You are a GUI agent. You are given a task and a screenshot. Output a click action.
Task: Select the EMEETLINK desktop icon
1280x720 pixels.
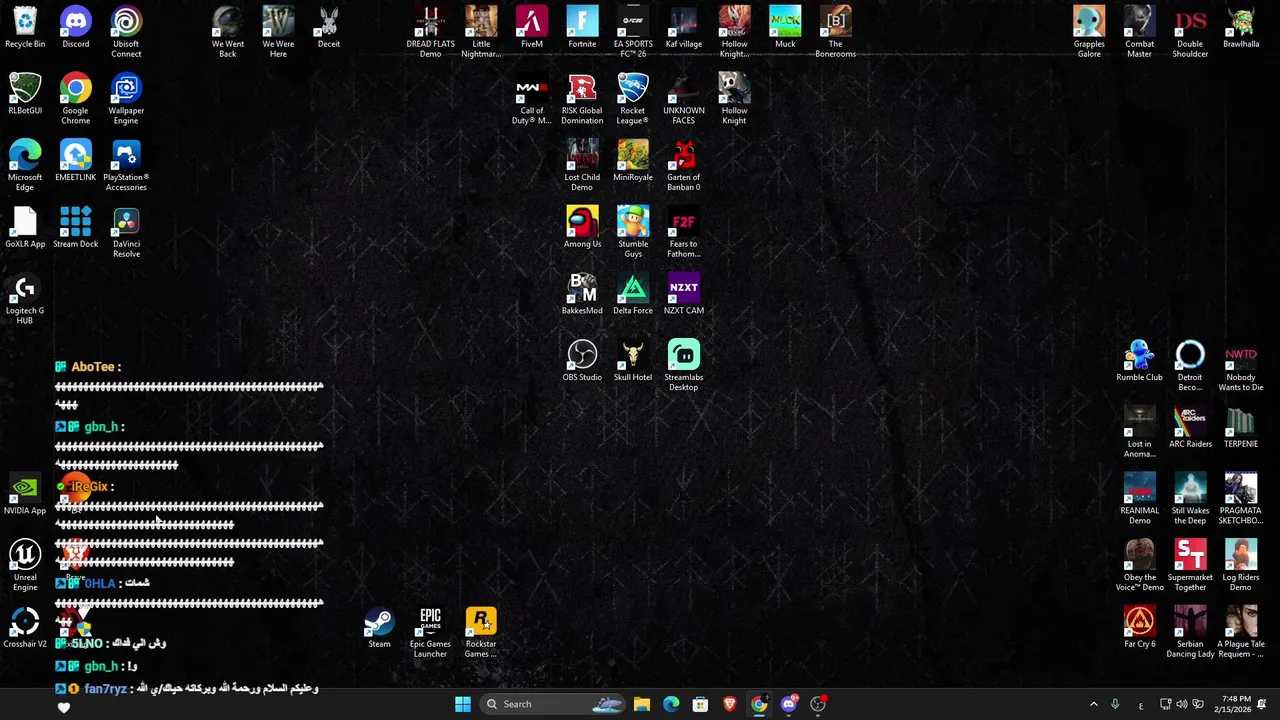pos(76,160)
